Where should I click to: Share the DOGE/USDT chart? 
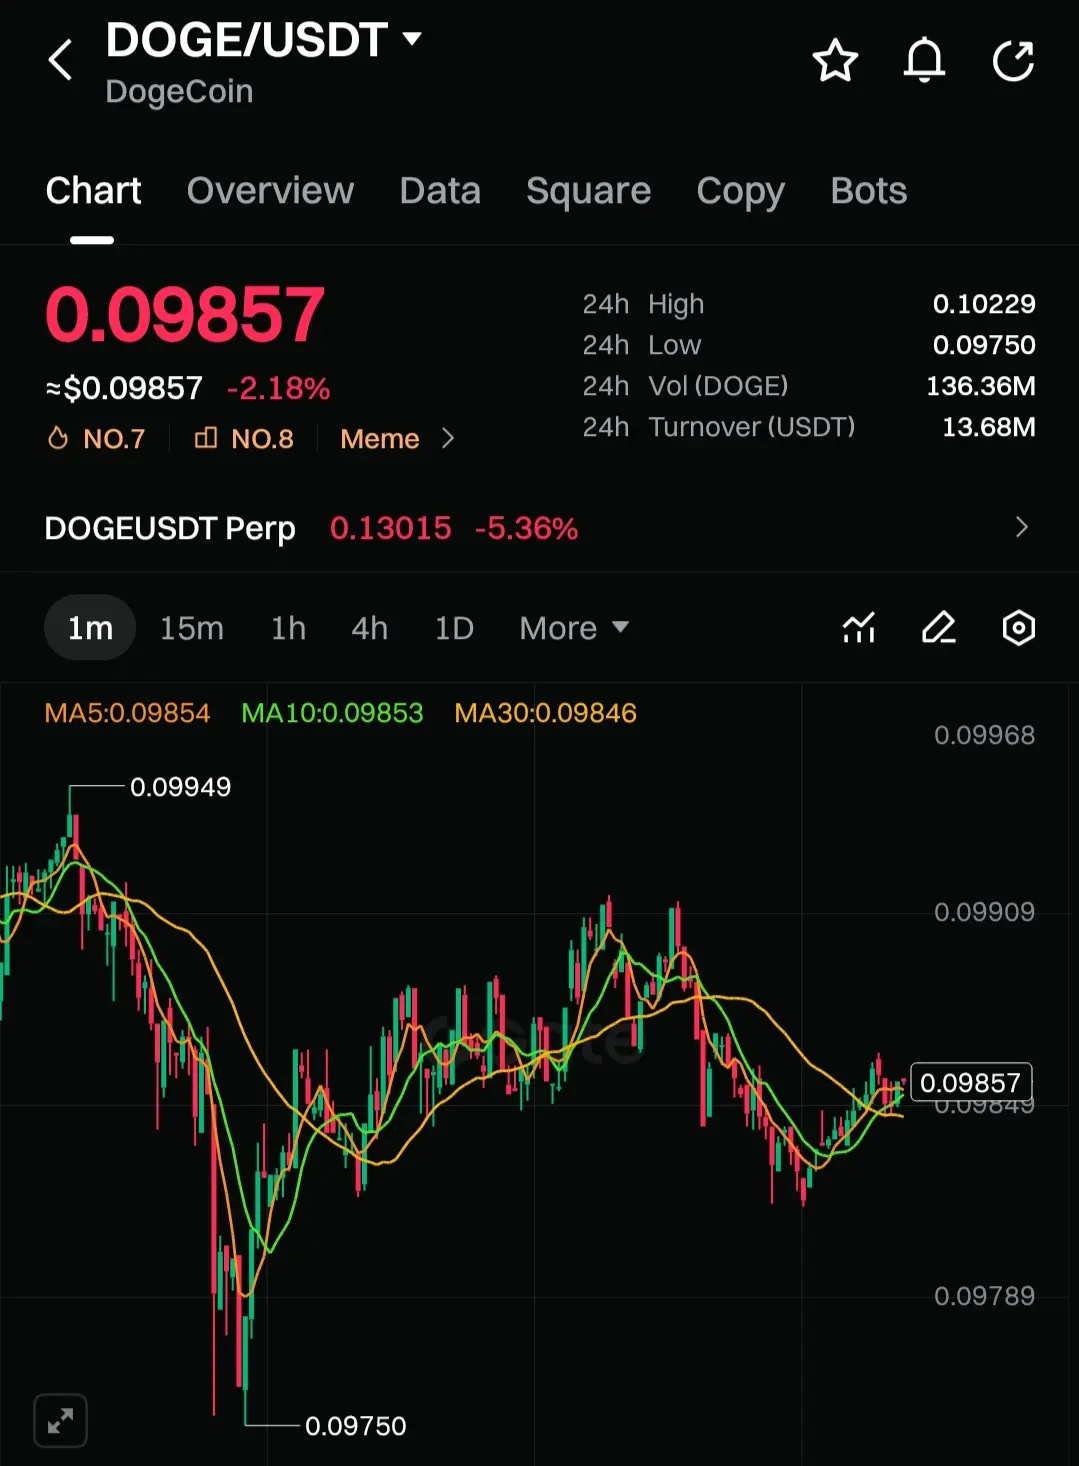point(1013,61)
